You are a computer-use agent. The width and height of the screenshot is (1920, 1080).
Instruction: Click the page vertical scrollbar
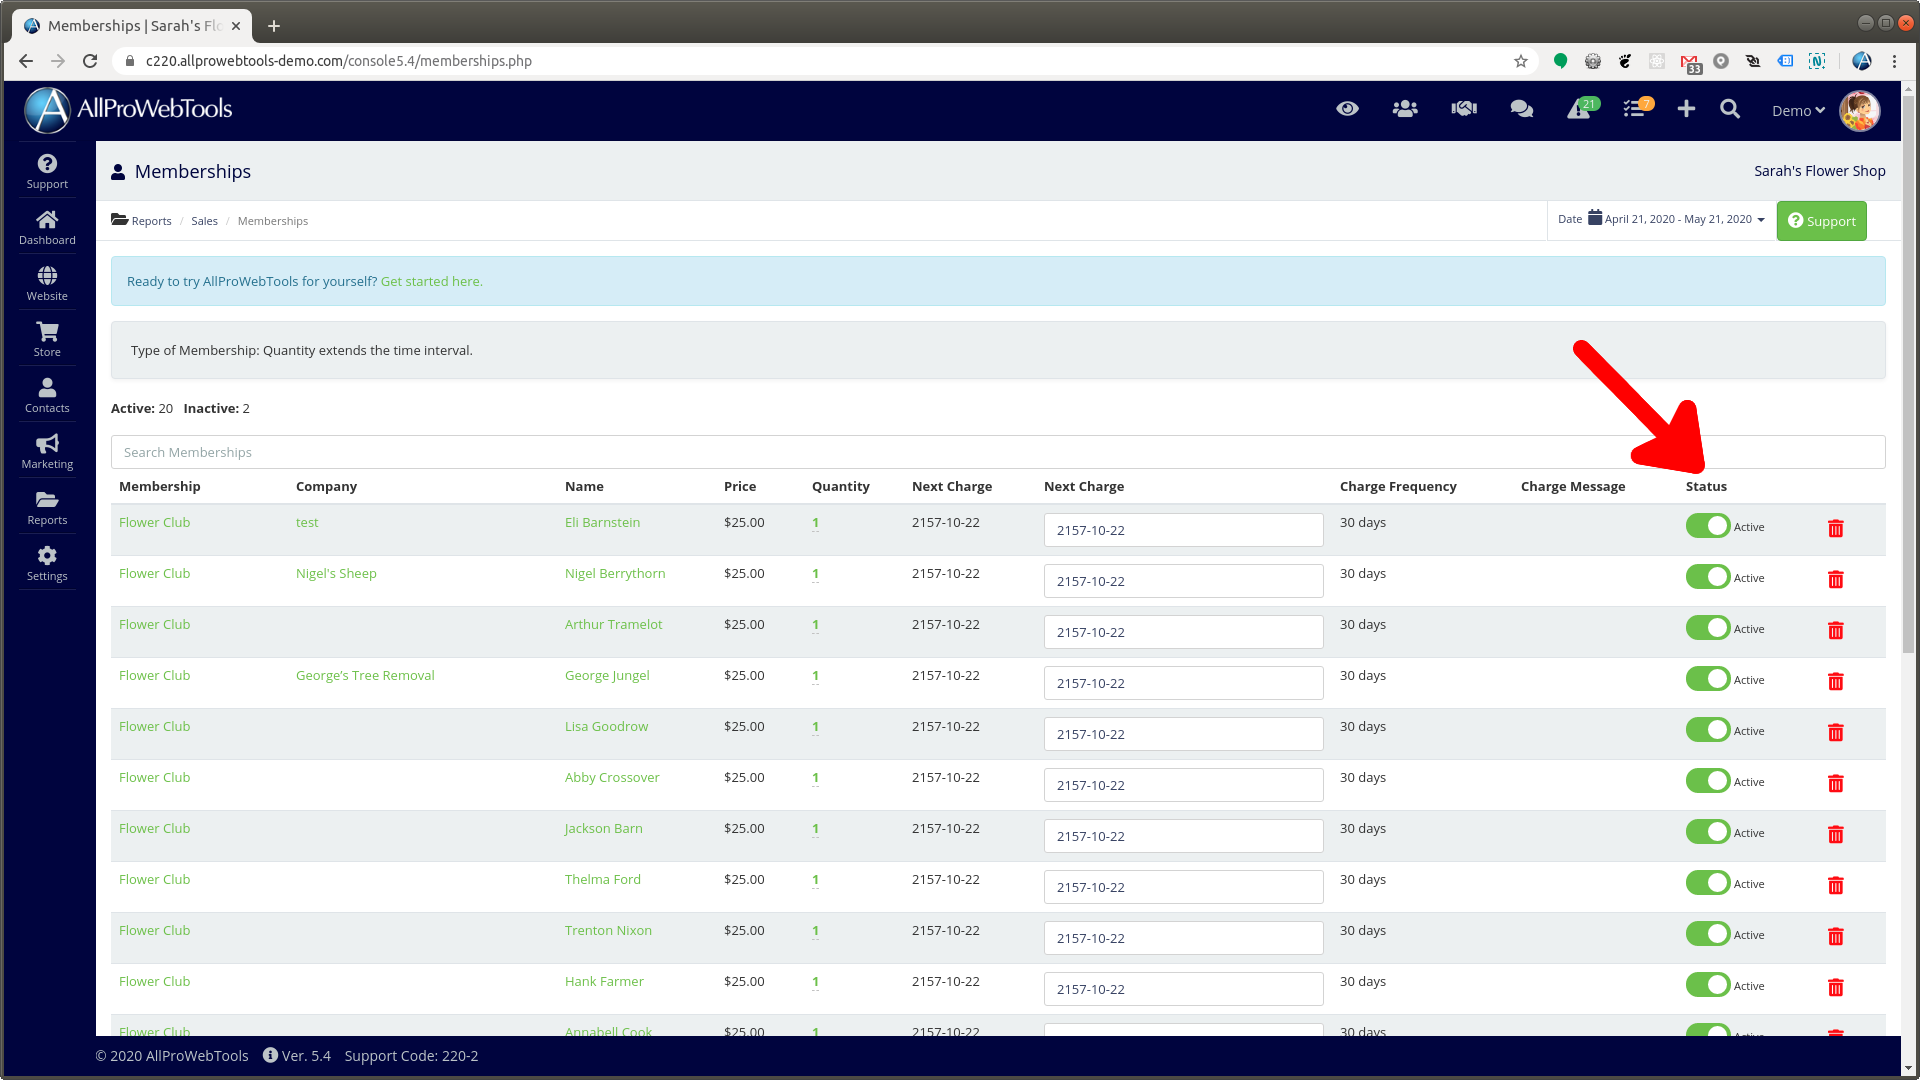pyautogui.click(x=1908, y=375)
